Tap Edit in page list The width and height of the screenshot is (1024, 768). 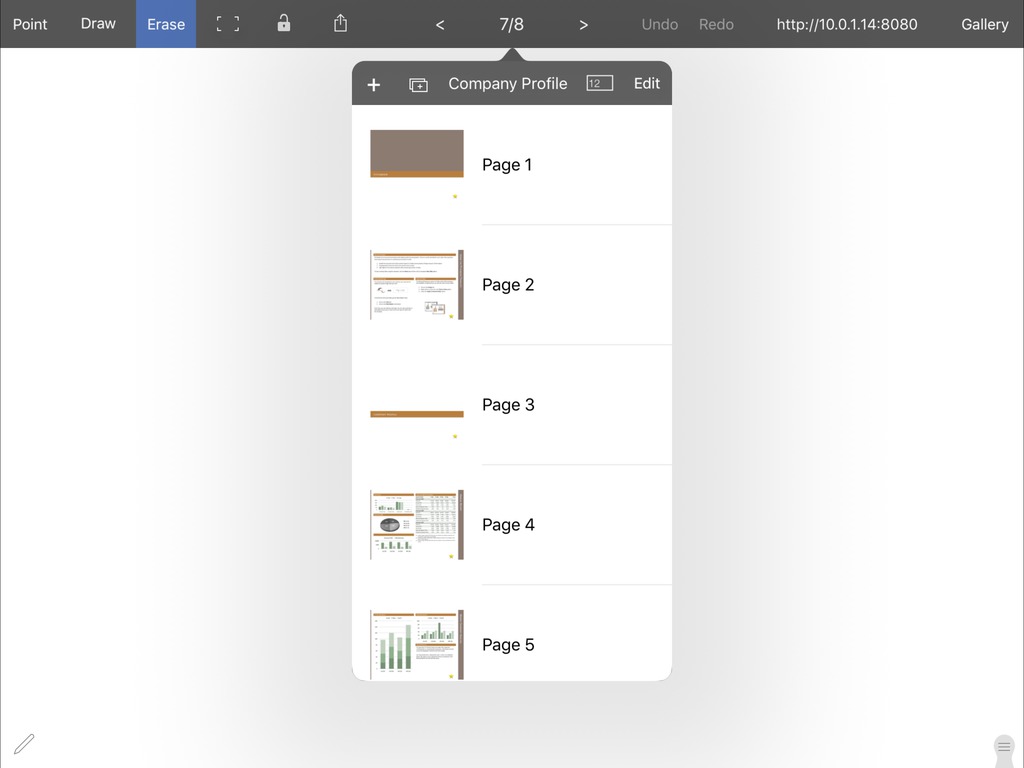(x=647, y=83)
